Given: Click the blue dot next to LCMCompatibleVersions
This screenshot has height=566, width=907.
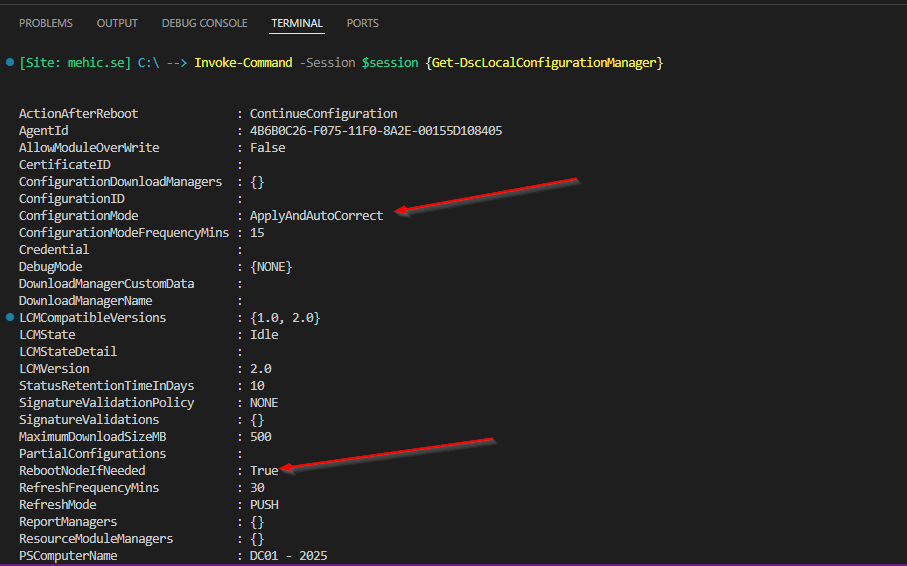Looking at the screenshot, I should 9,317.
